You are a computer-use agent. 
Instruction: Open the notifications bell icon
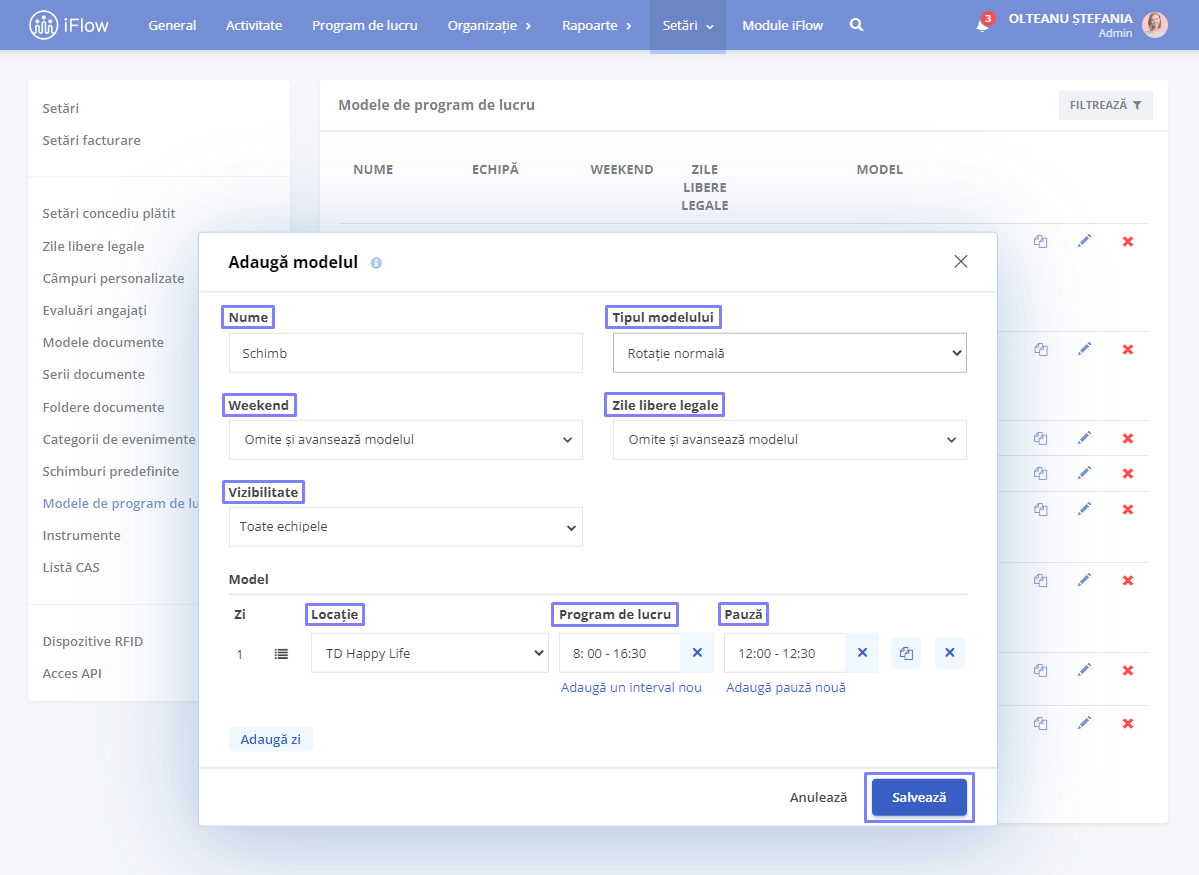[983, 24]
